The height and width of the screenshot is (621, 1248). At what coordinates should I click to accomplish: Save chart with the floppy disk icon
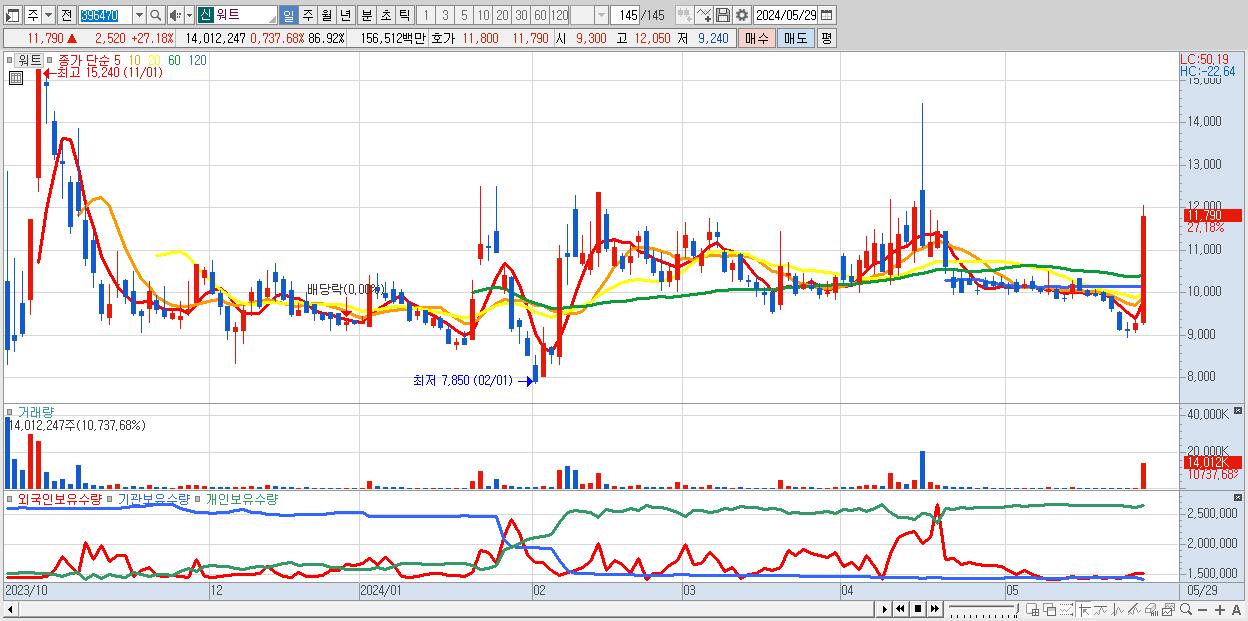pyautogui.click(x=723, y=16)
